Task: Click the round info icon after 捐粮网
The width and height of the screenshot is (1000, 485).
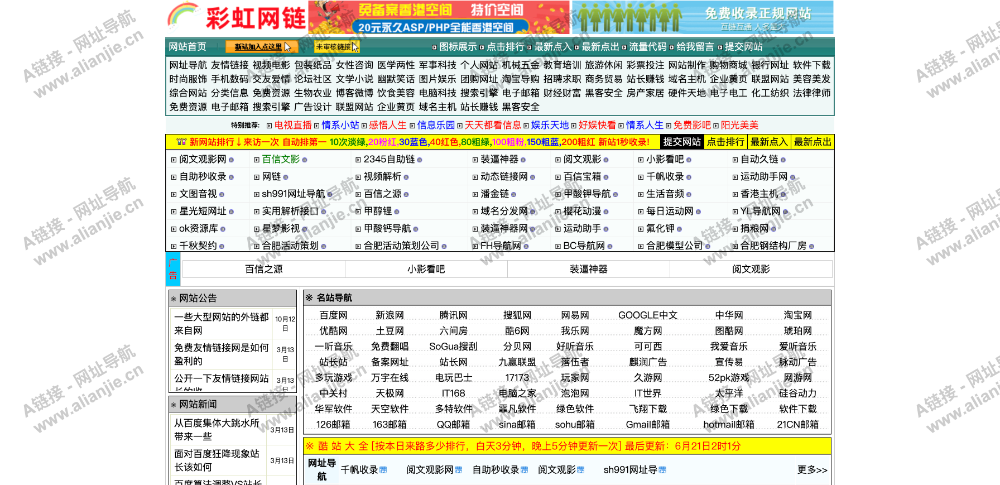Action: [x=774, y=228]
